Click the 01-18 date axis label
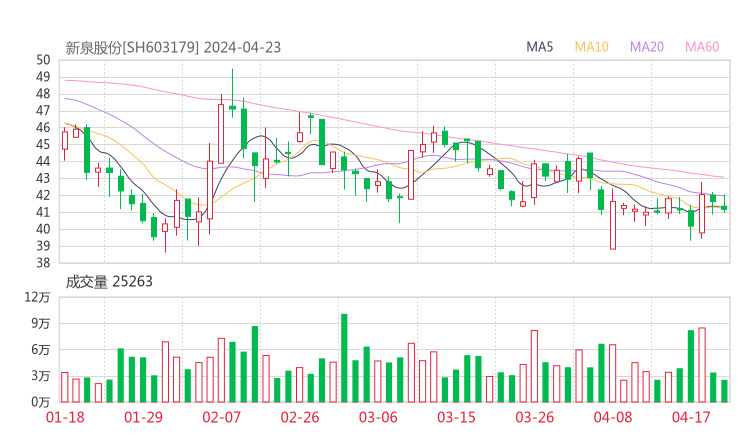The image size is (740, 440). point(65,417)
